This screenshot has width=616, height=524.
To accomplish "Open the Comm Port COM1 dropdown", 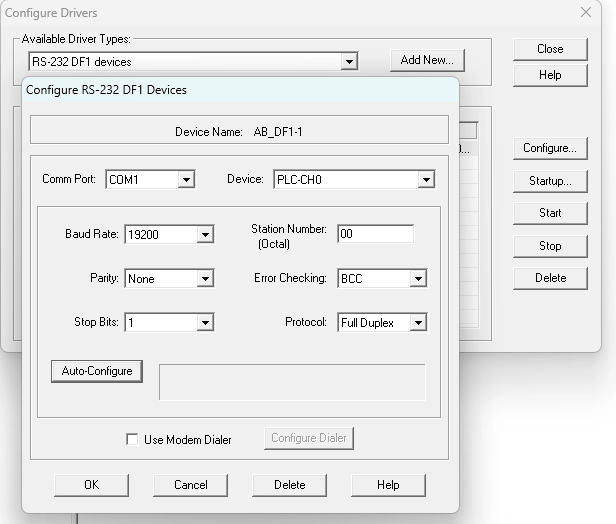I will coord(150,180).
